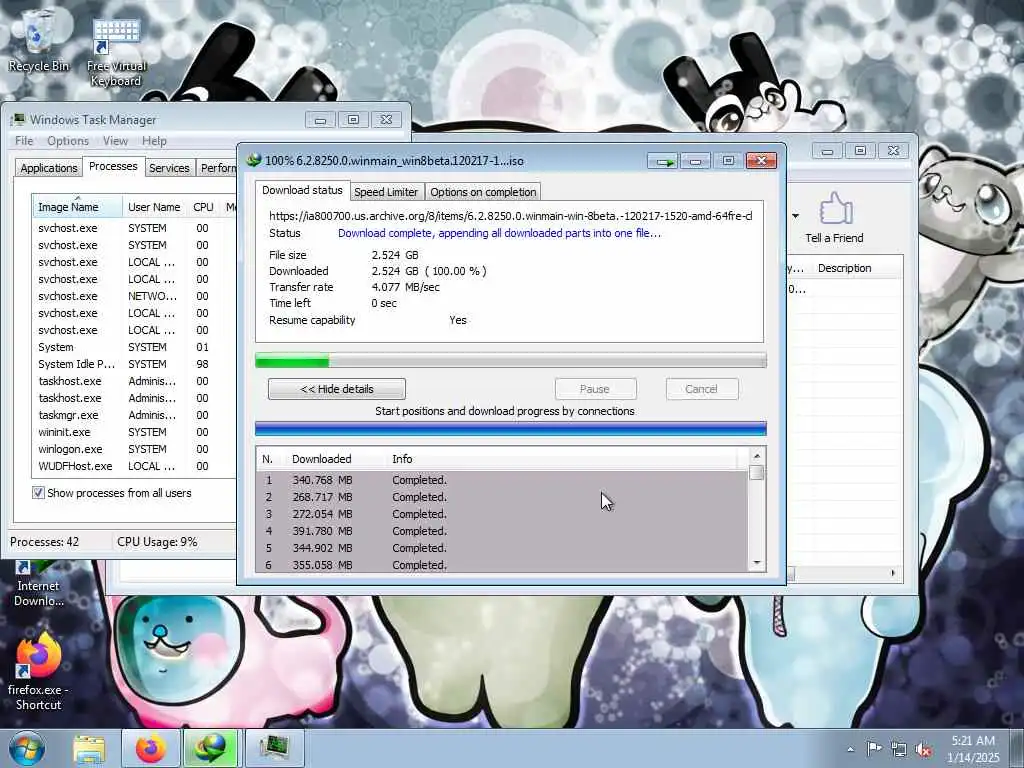Sort processes by Image Name column
Screen dimensions: 1024x768
pos(76,207)
